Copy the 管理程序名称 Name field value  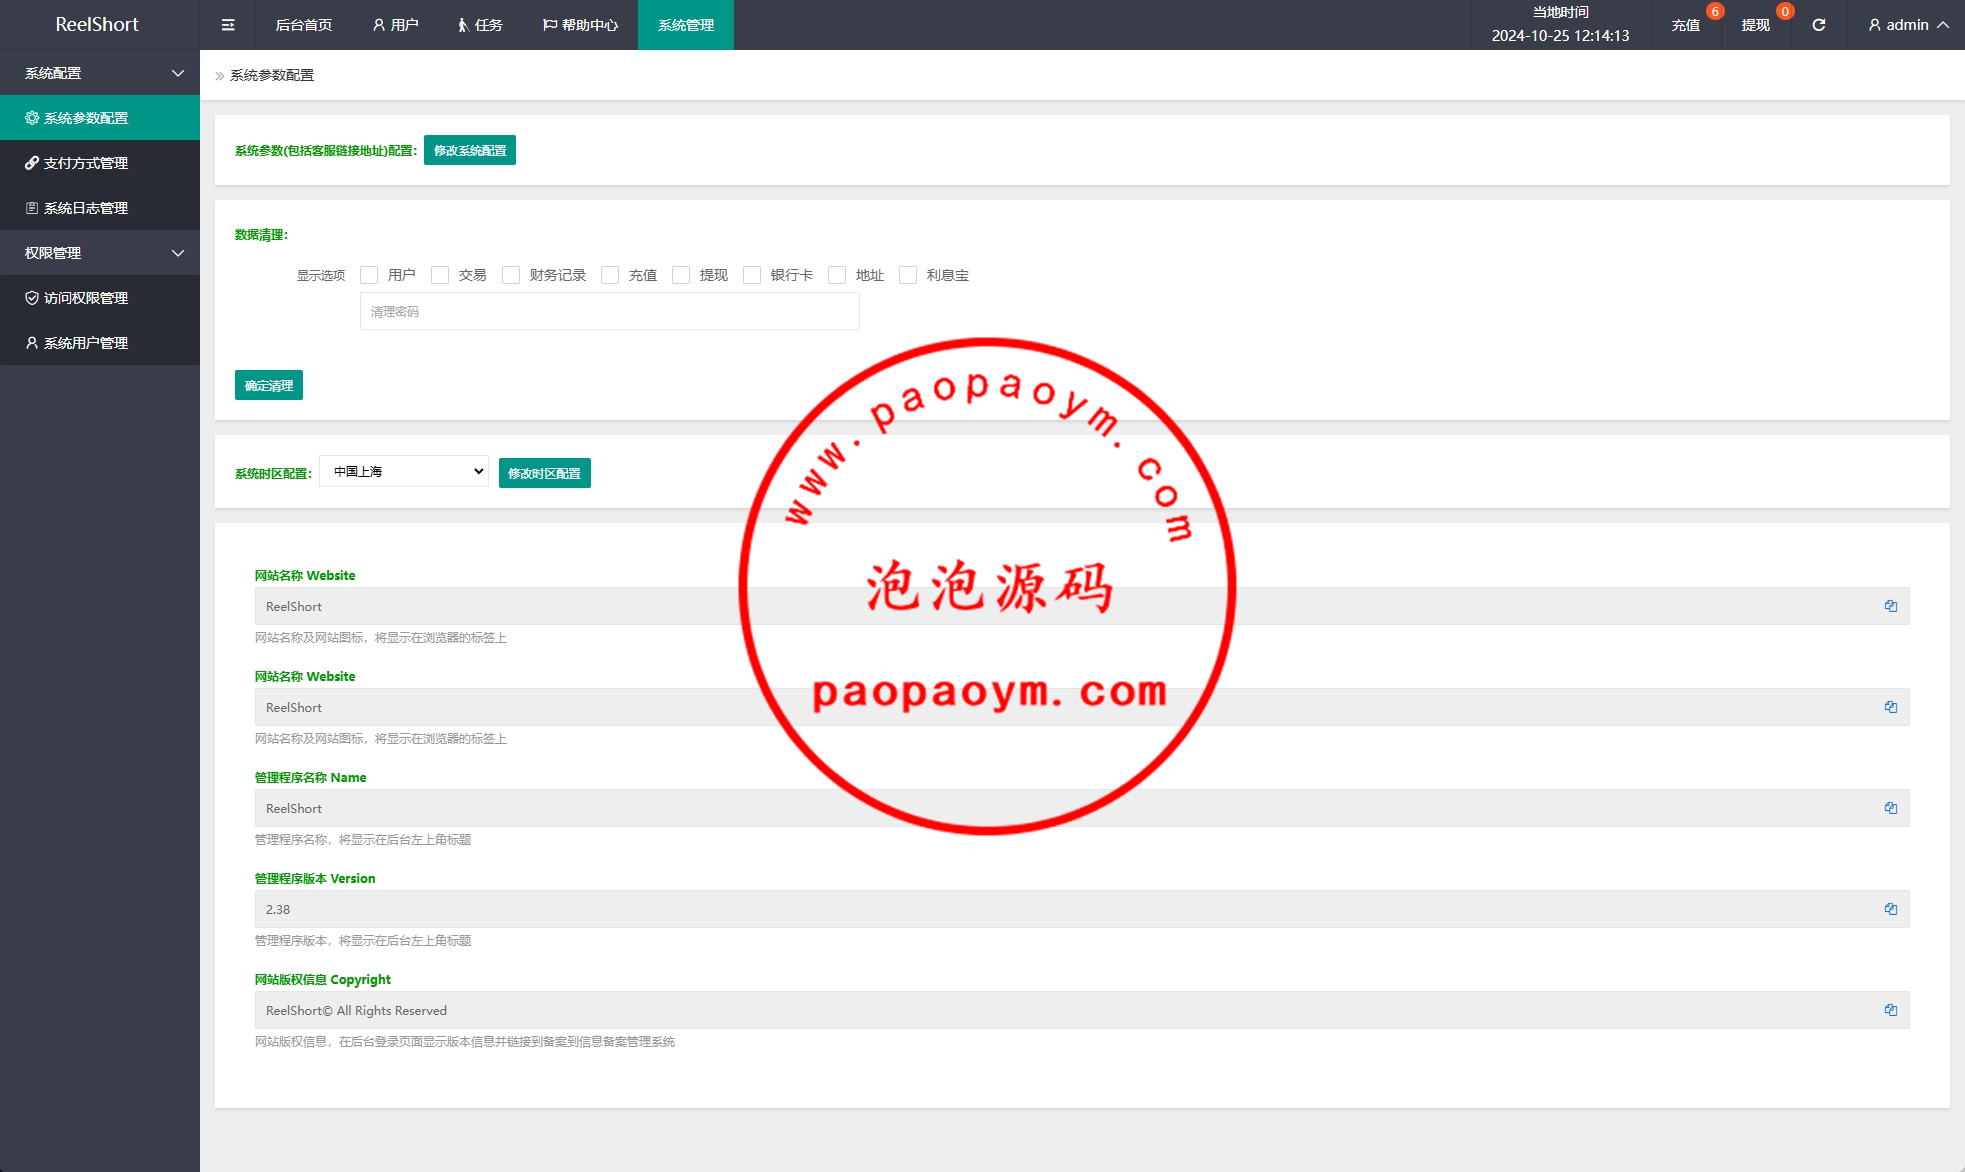tap(1890, 808)
